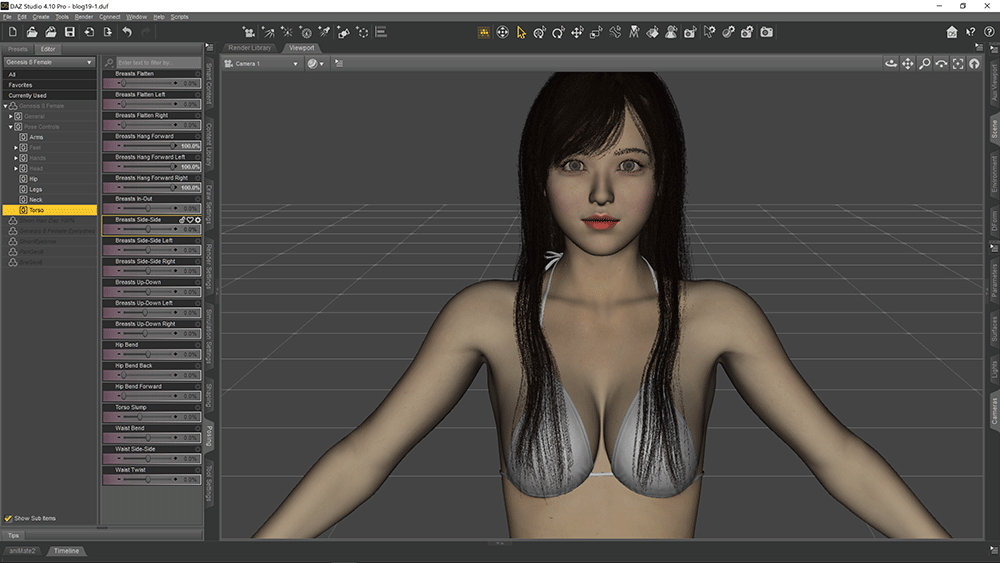Open the Genesis 8 Female node dropdown
Viewport: 1000px width, 563px height.
coord(49,62)
